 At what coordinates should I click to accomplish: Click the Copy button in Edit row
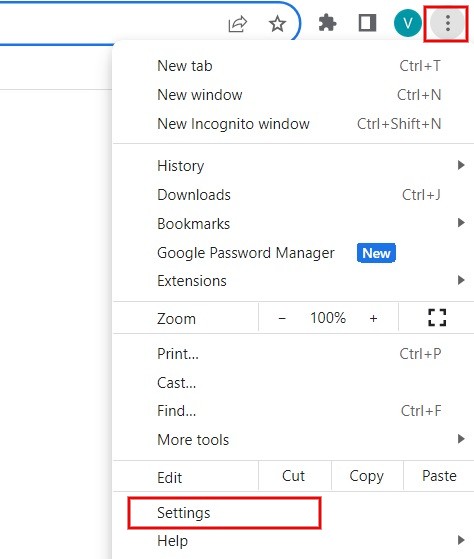click(367, 476)
